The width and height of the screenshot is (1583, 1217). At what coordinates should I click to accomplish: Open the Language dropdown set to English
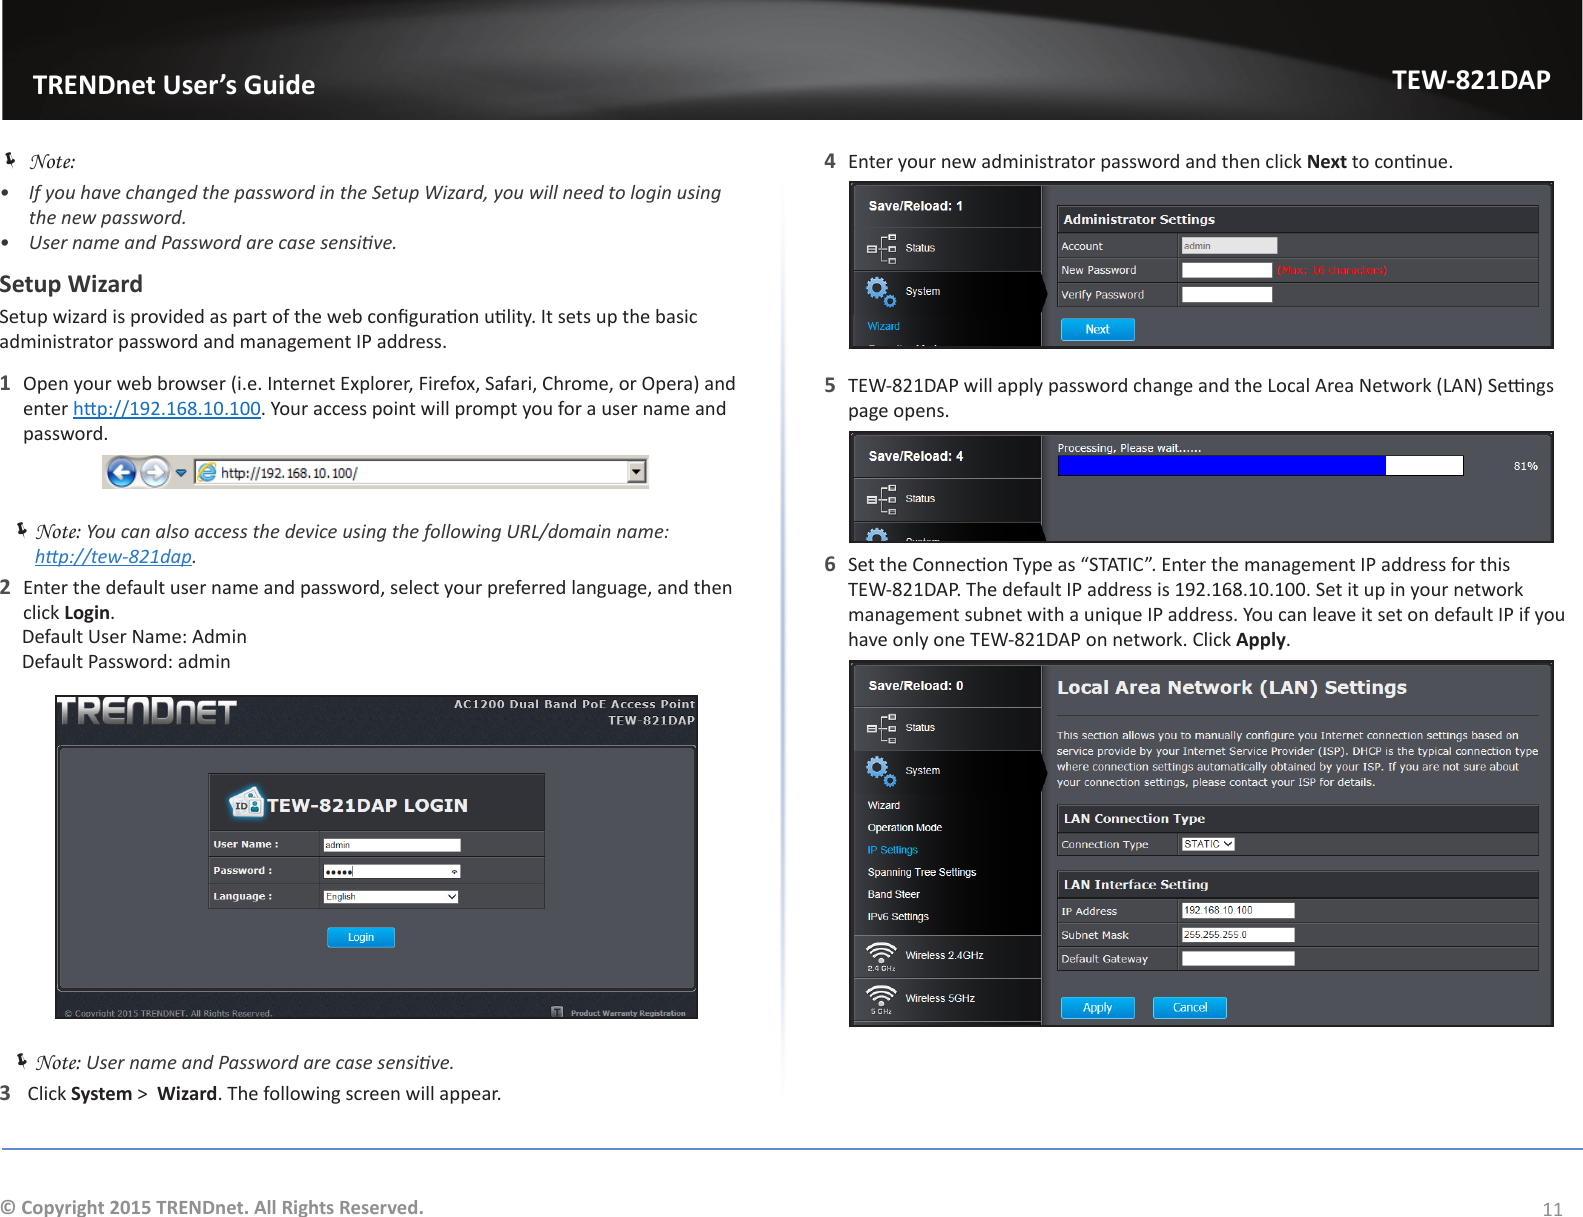391,897
